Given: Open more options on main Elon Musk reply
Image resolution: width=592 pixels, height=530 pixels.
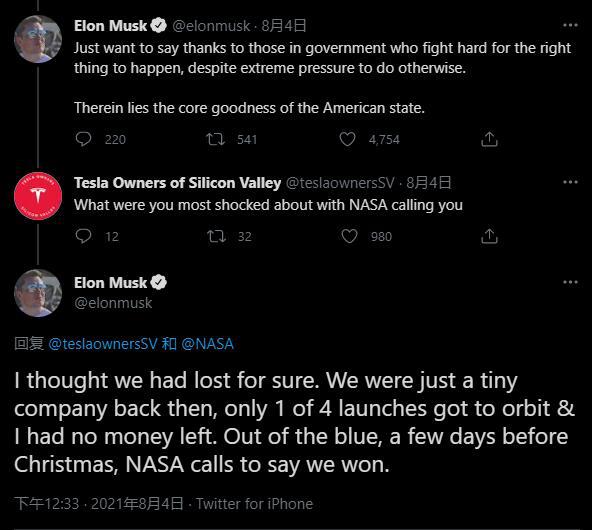Looking at the screenshot, I should point(570,282).
